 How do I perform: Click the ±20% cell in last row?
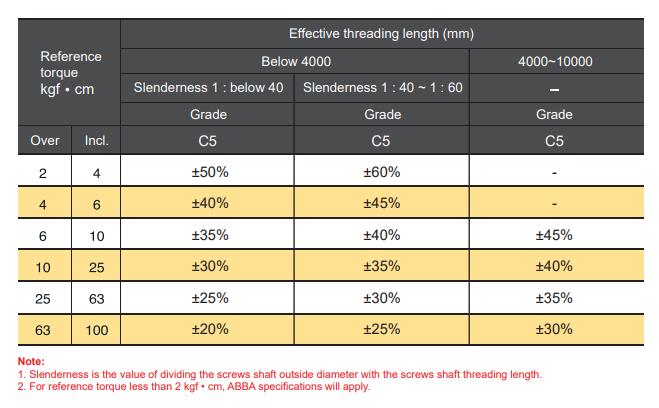210,329
